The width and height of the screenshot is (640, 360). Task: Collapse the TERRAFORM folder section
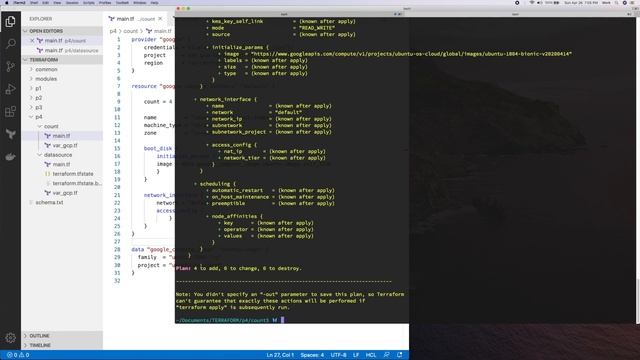[62, 60]
